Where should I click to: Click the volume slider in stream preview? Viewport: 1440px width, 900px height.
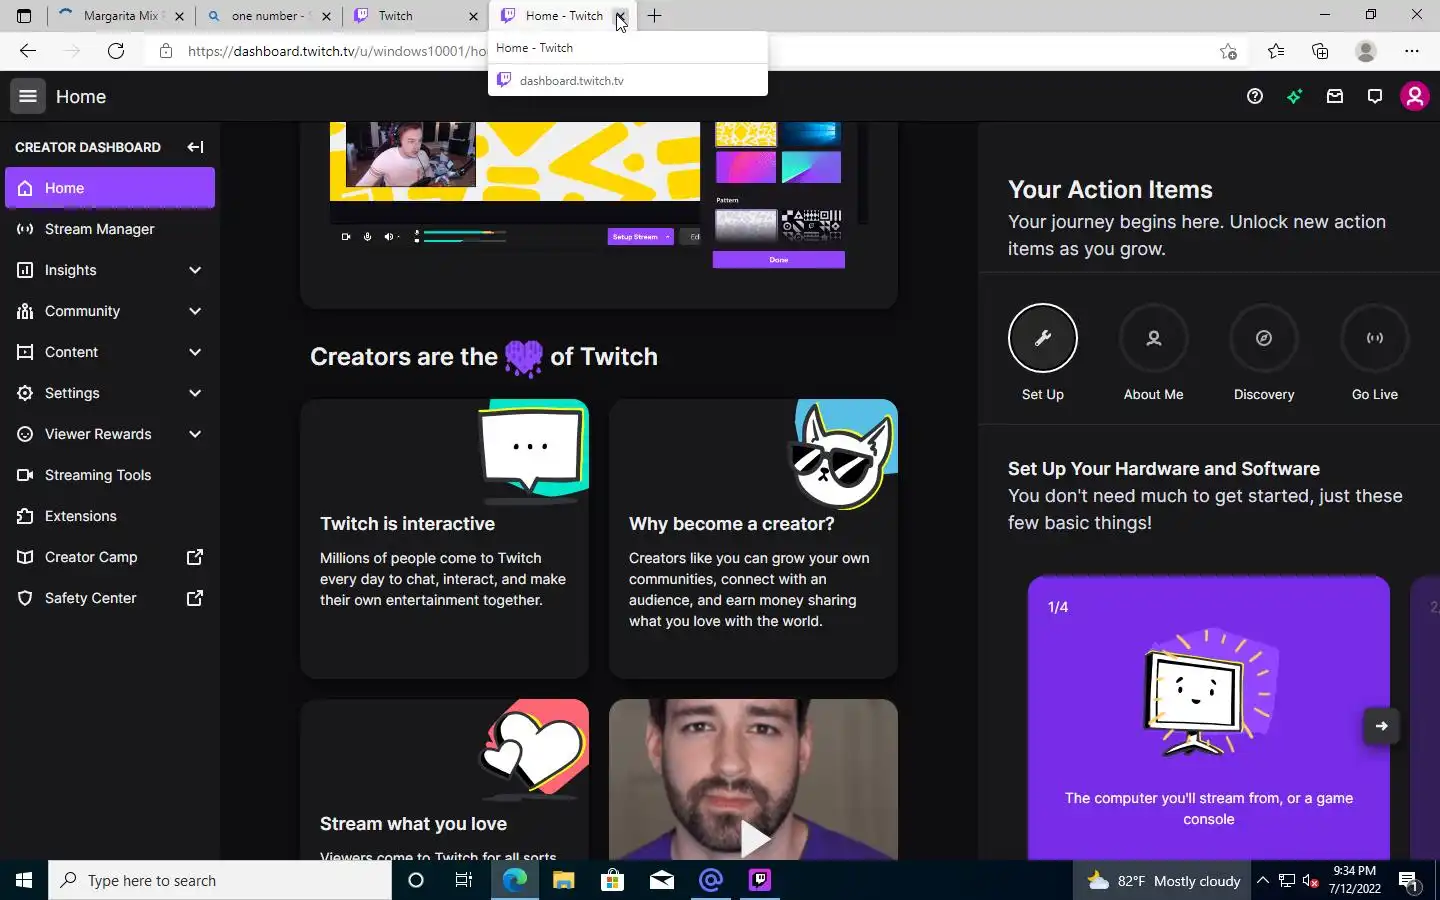click(x=465, y=237)
